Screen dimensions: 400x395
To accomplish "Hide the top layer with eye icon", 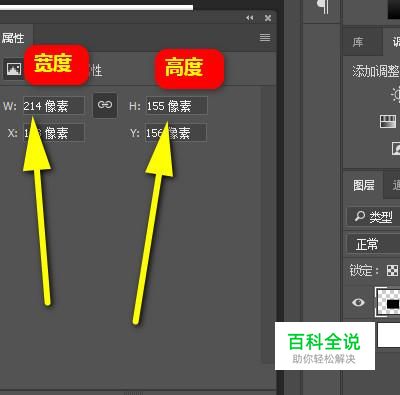I will (x=358, y=302).
